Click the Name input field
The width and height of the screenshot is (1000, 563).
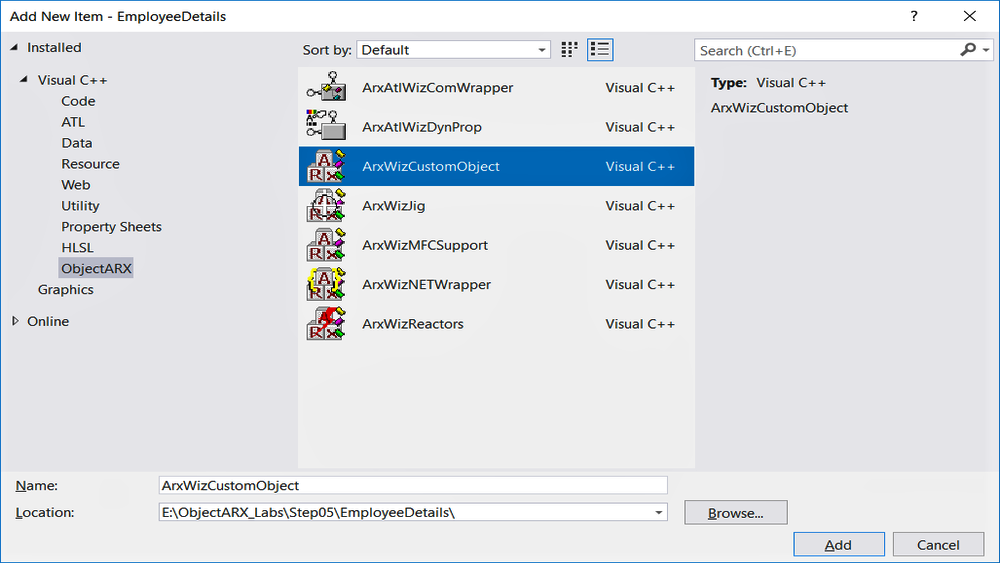point(413,485)
